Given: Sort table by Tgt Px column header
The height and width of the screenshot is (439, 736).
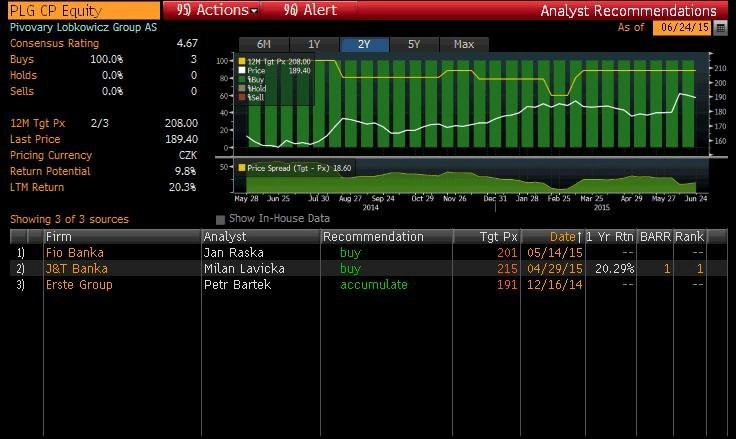Looking at the screenshot, I should [487, 237].
